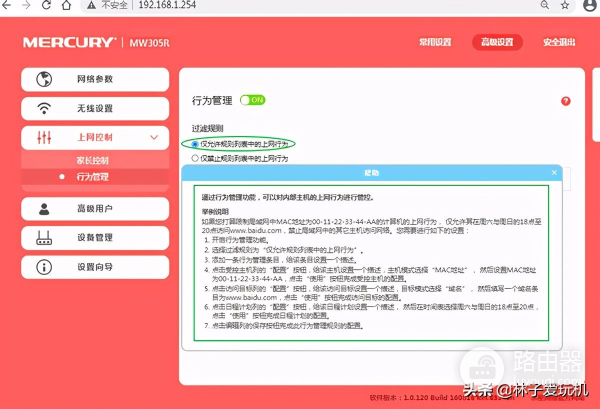Click the router icon for 设备管理
This screenshot has width=600, height=409.
(x=44, y=238)
